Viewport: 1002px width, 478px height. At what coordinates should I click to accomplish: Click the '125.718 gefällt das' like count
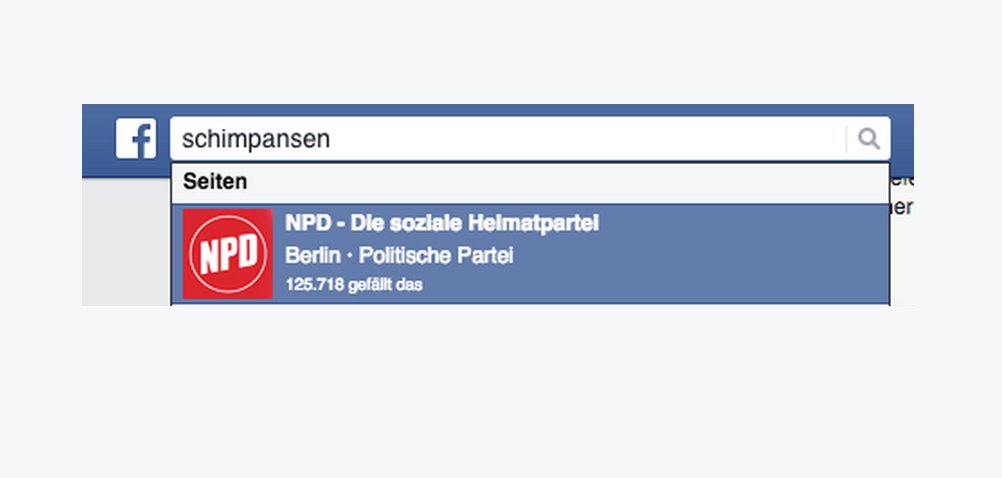pyautogui.click(x=353, y=285)
